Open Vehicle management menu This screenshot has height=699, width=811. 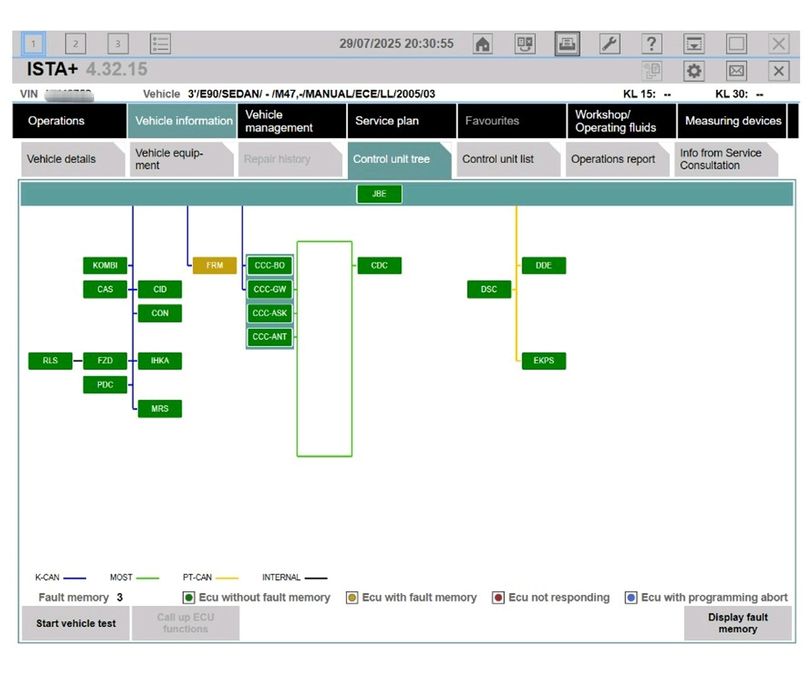coord(292,121)
